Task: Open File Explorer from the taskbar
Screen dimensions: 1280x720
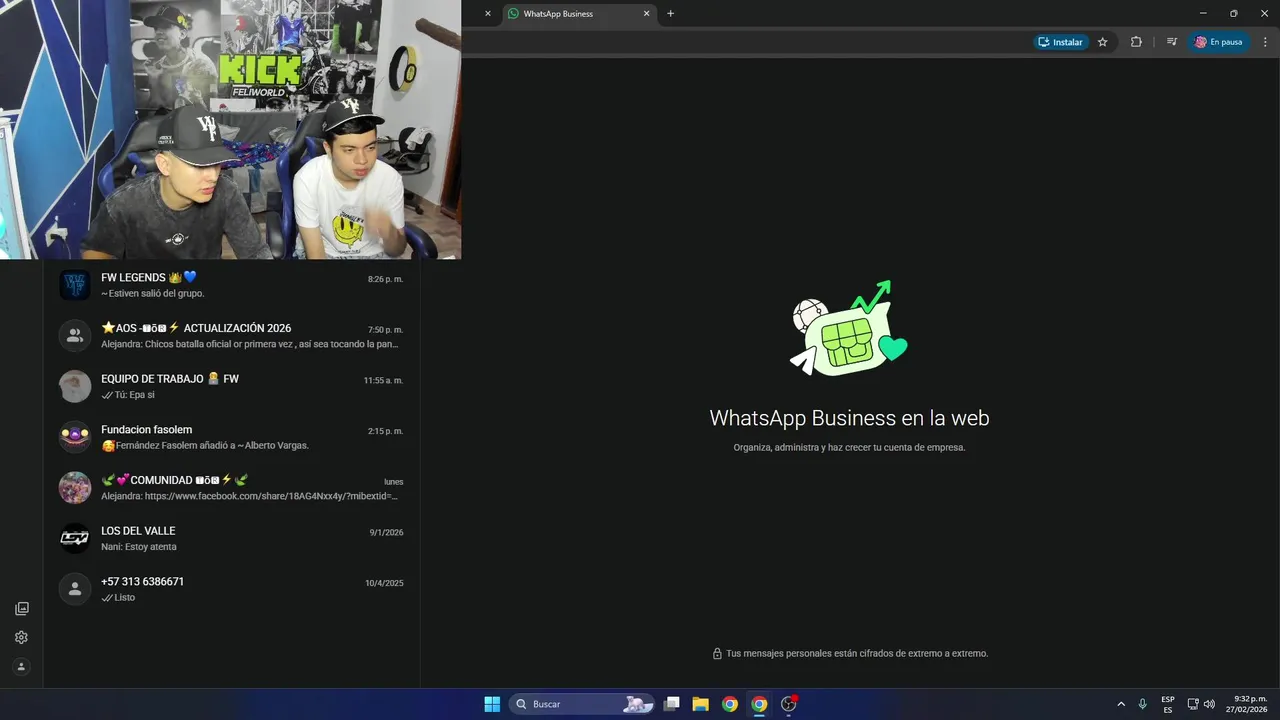Action: [700, 704]
